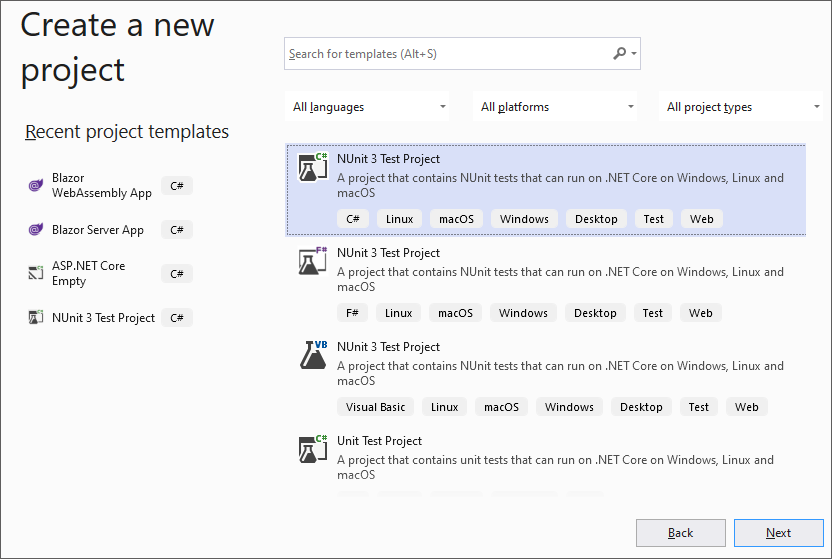Click the Blazor Server App icon
832x559 pixels.
pyautogui.click(x=36, y=229)
